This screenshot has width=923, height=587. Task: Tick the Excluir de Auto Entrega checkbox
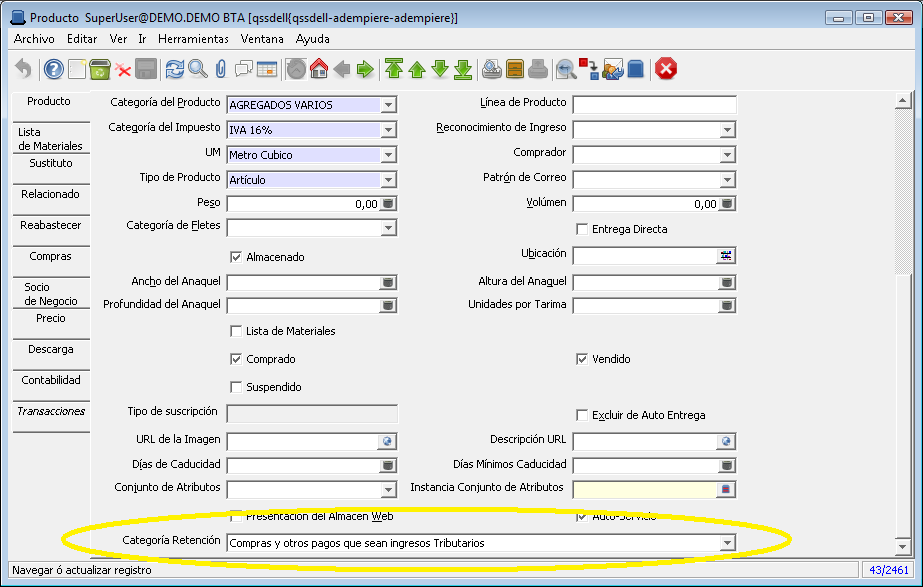[x=582, y=415]
